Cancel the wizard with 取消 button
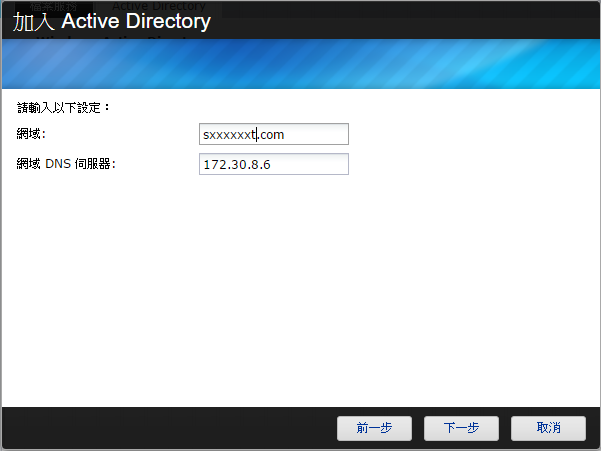Image resolution: width=601 pixels, height=451 pixels. click(548, 428)
